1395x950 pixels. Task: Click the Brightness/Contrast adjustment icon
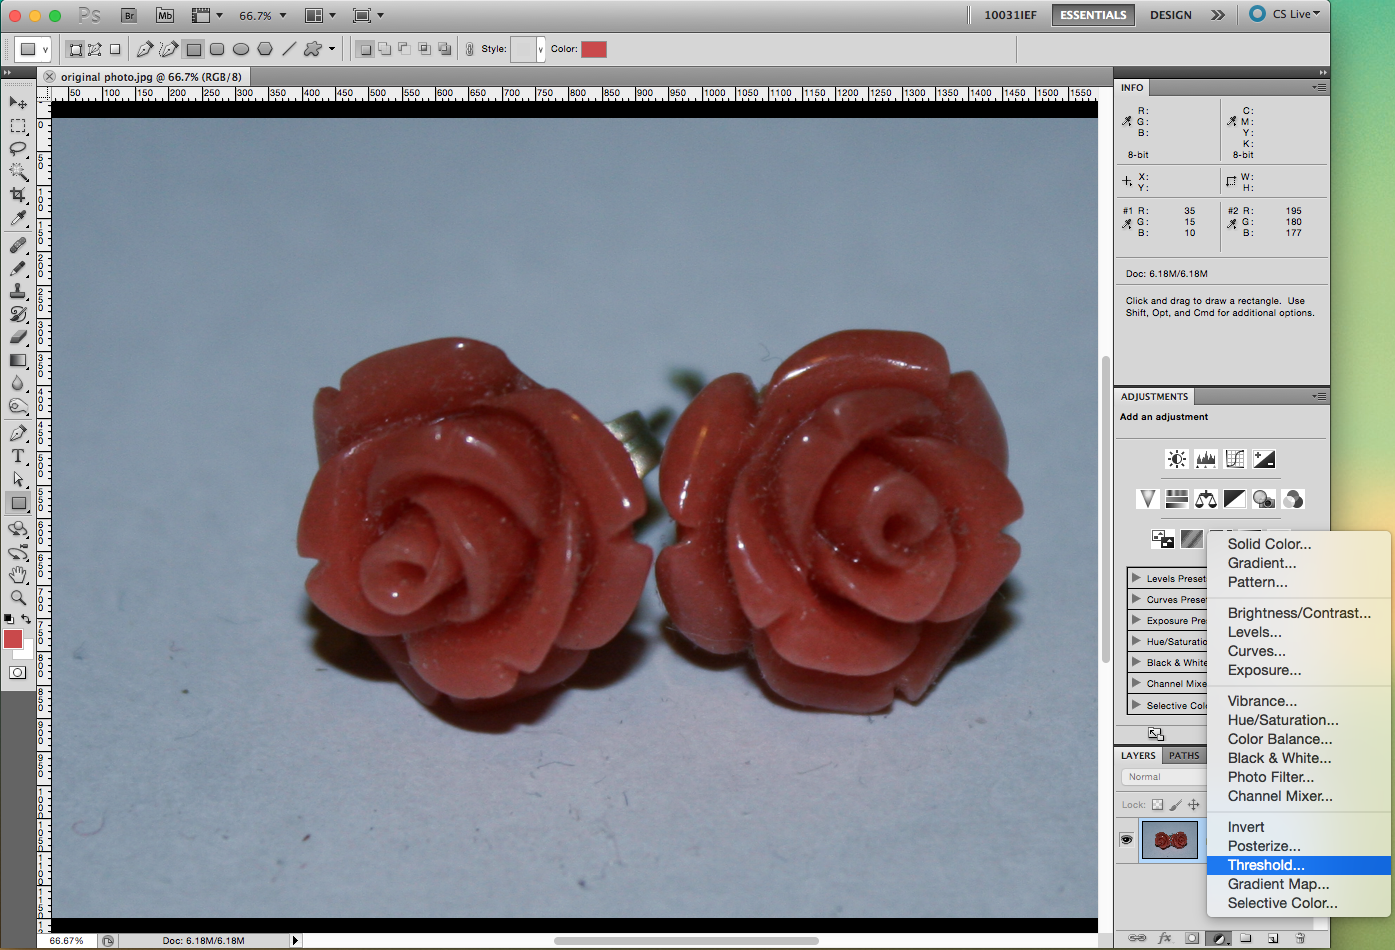point(1177,459)
